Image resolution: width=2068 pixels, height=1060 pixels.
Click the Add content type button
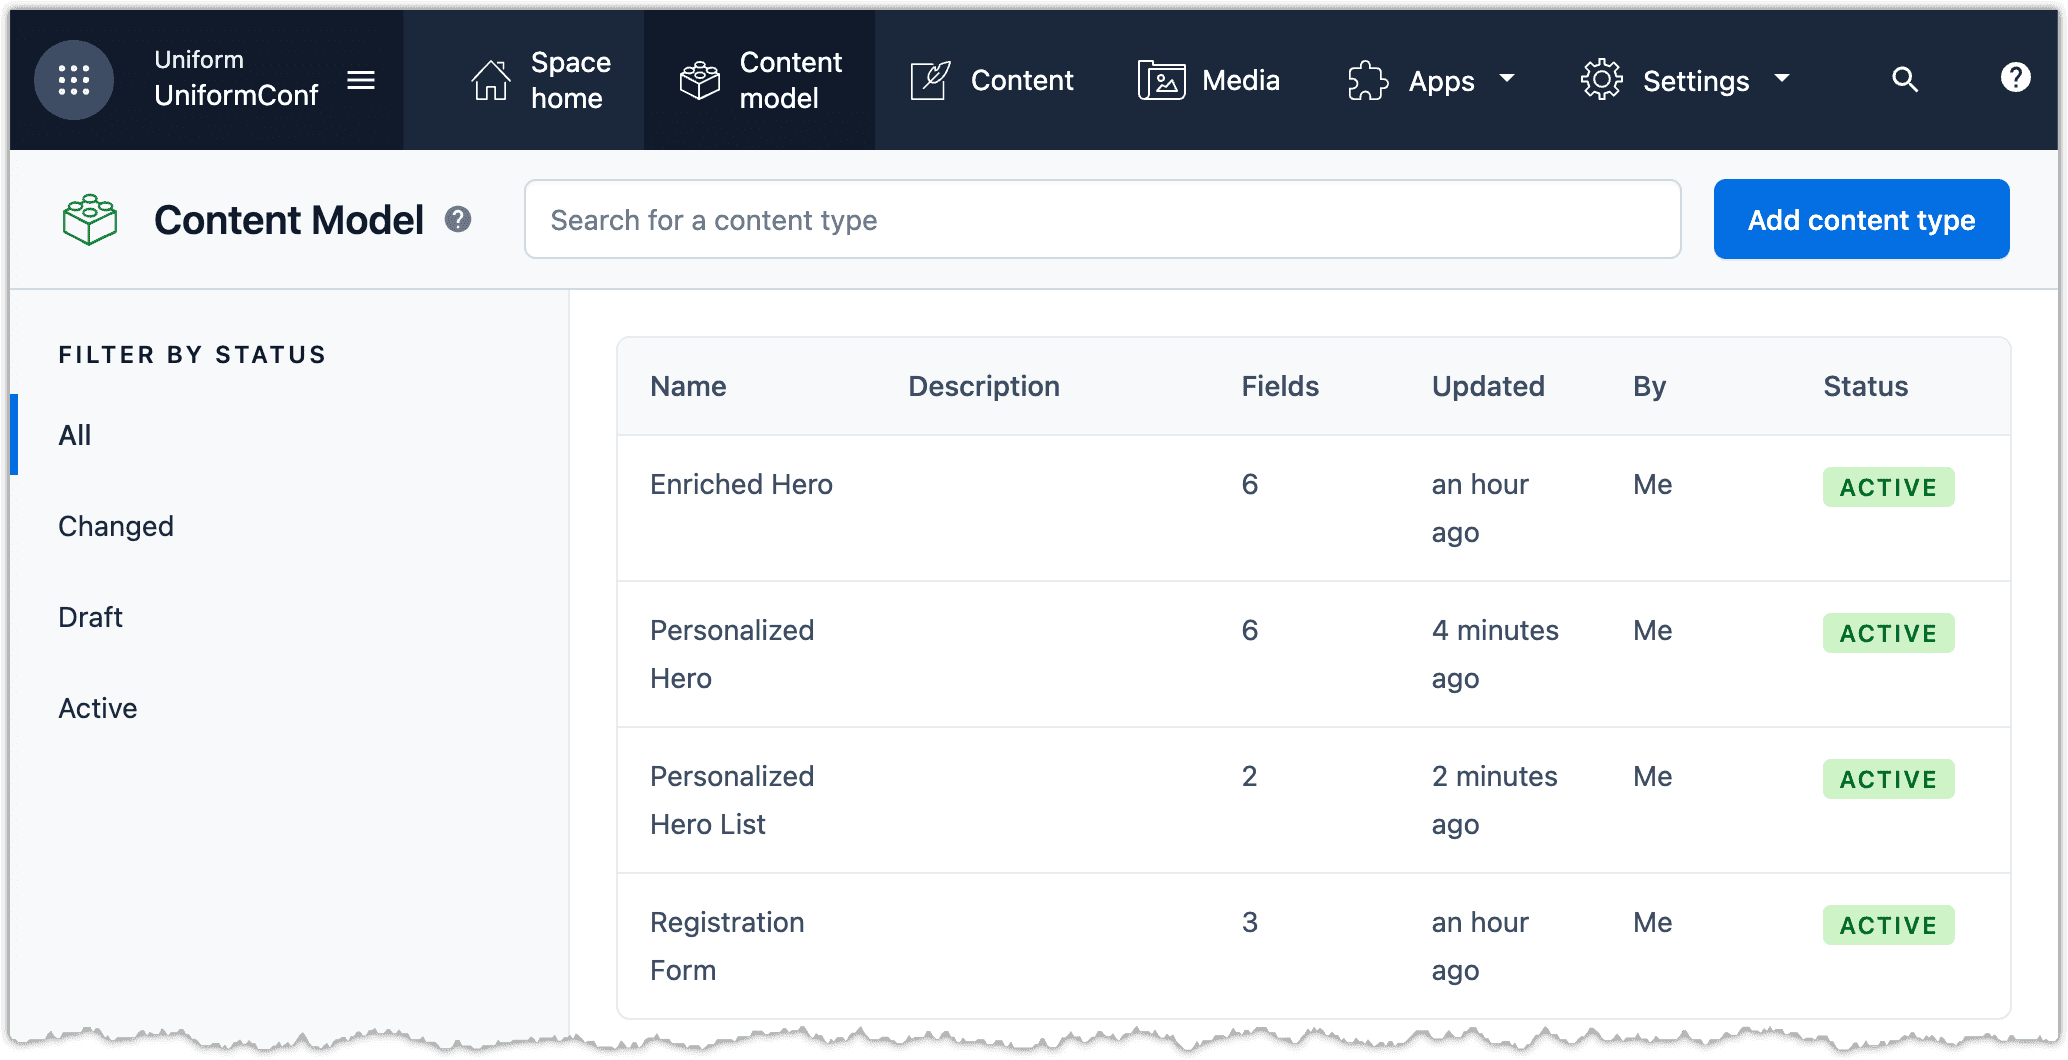[x=1860, y=219]
